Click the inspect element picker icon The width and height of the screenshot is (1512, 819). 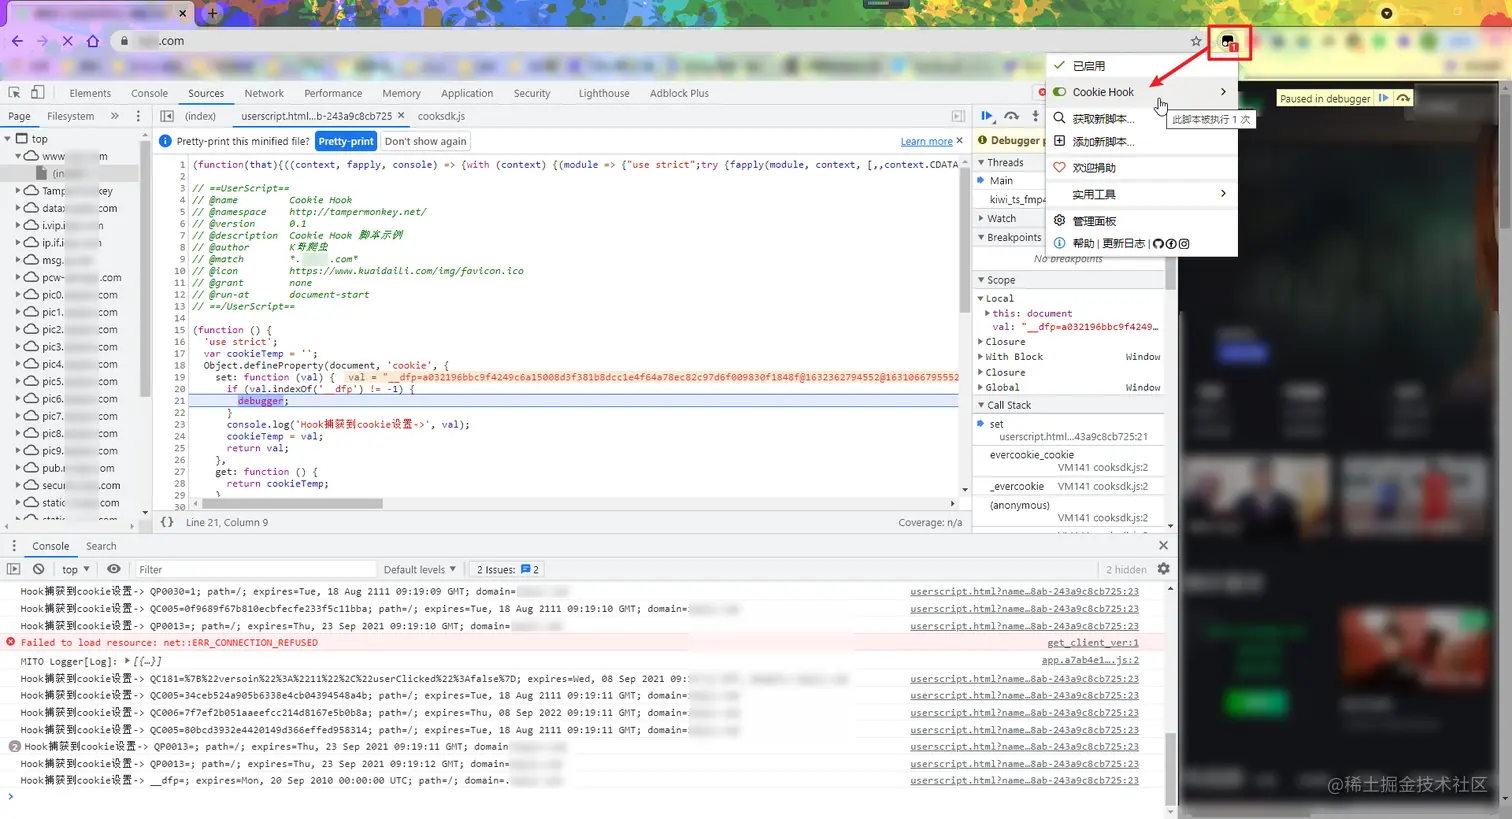pos(14,93)
